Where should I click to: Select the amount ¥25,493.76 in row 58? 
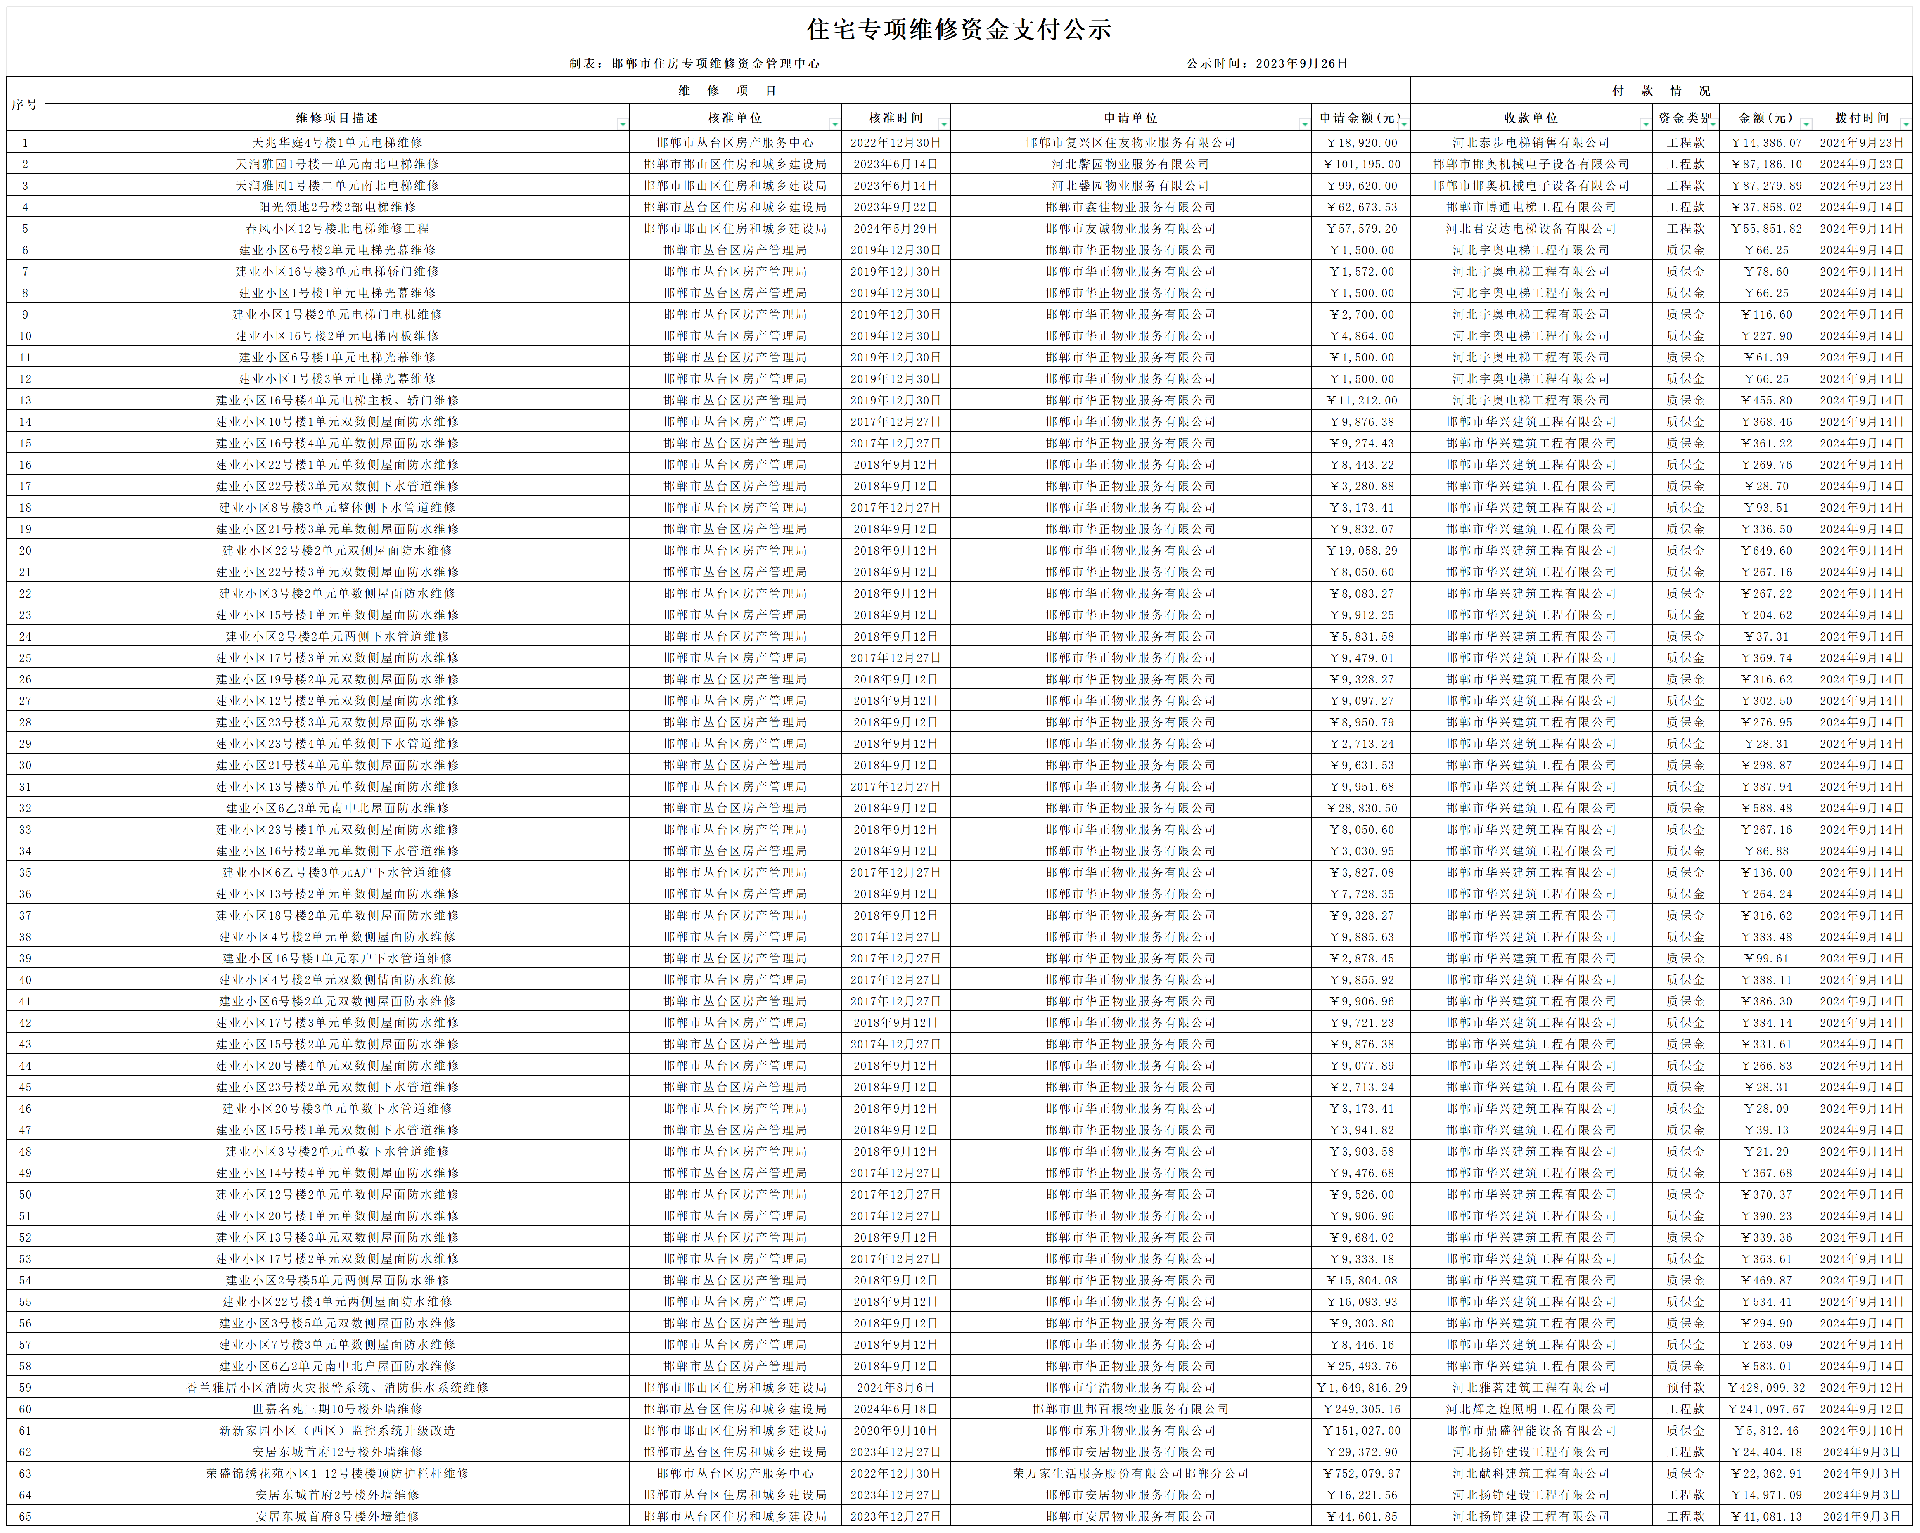(x=1361, y=1366)
